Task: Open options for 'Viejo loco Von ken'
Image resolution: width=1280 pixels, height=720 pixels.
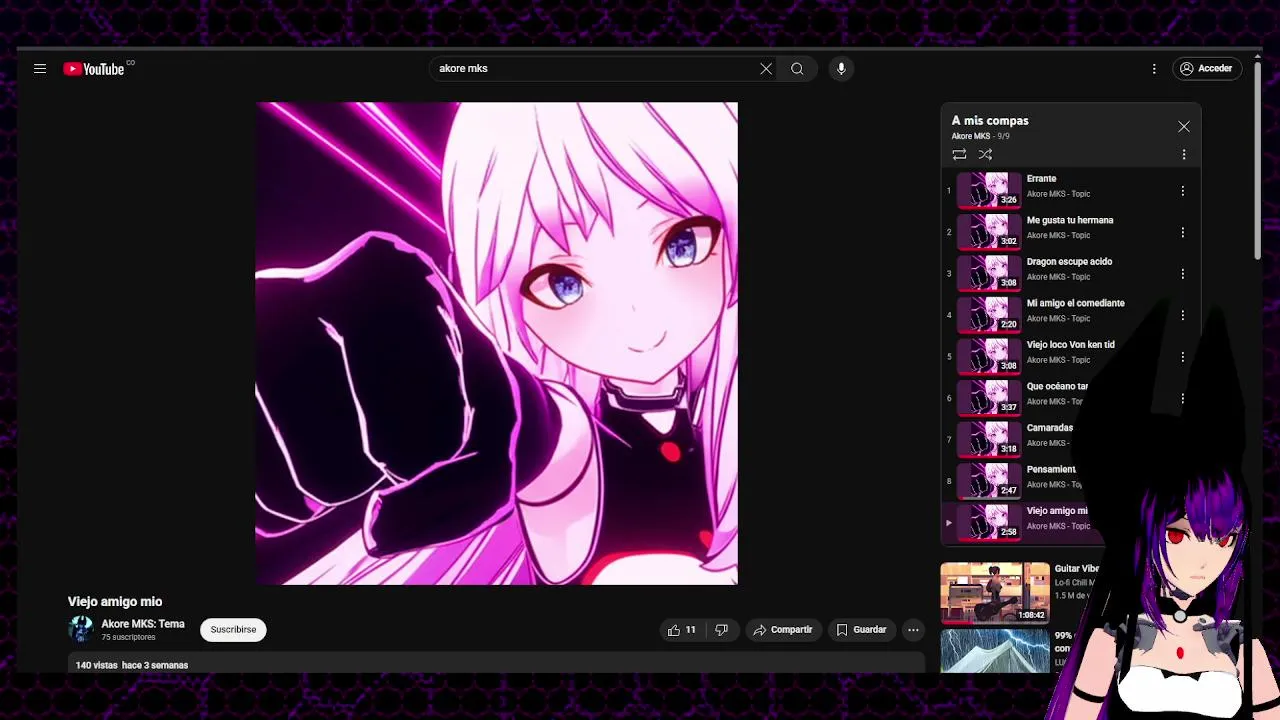Action: pyautogui.click(x=1182, y=357)
